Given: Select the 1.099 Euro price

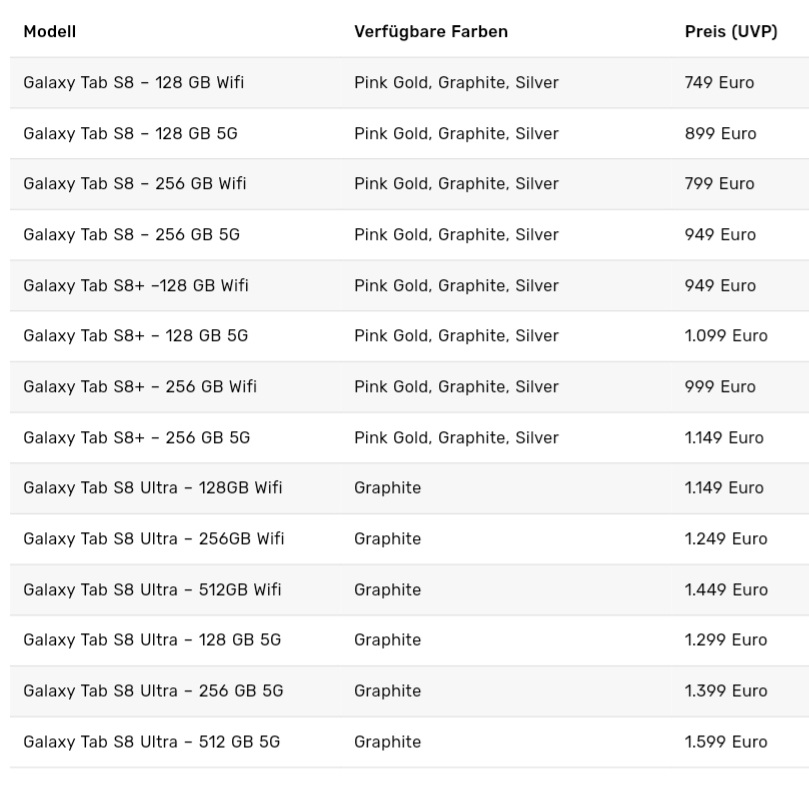Looking at the screenshot, I should point(726,336).
